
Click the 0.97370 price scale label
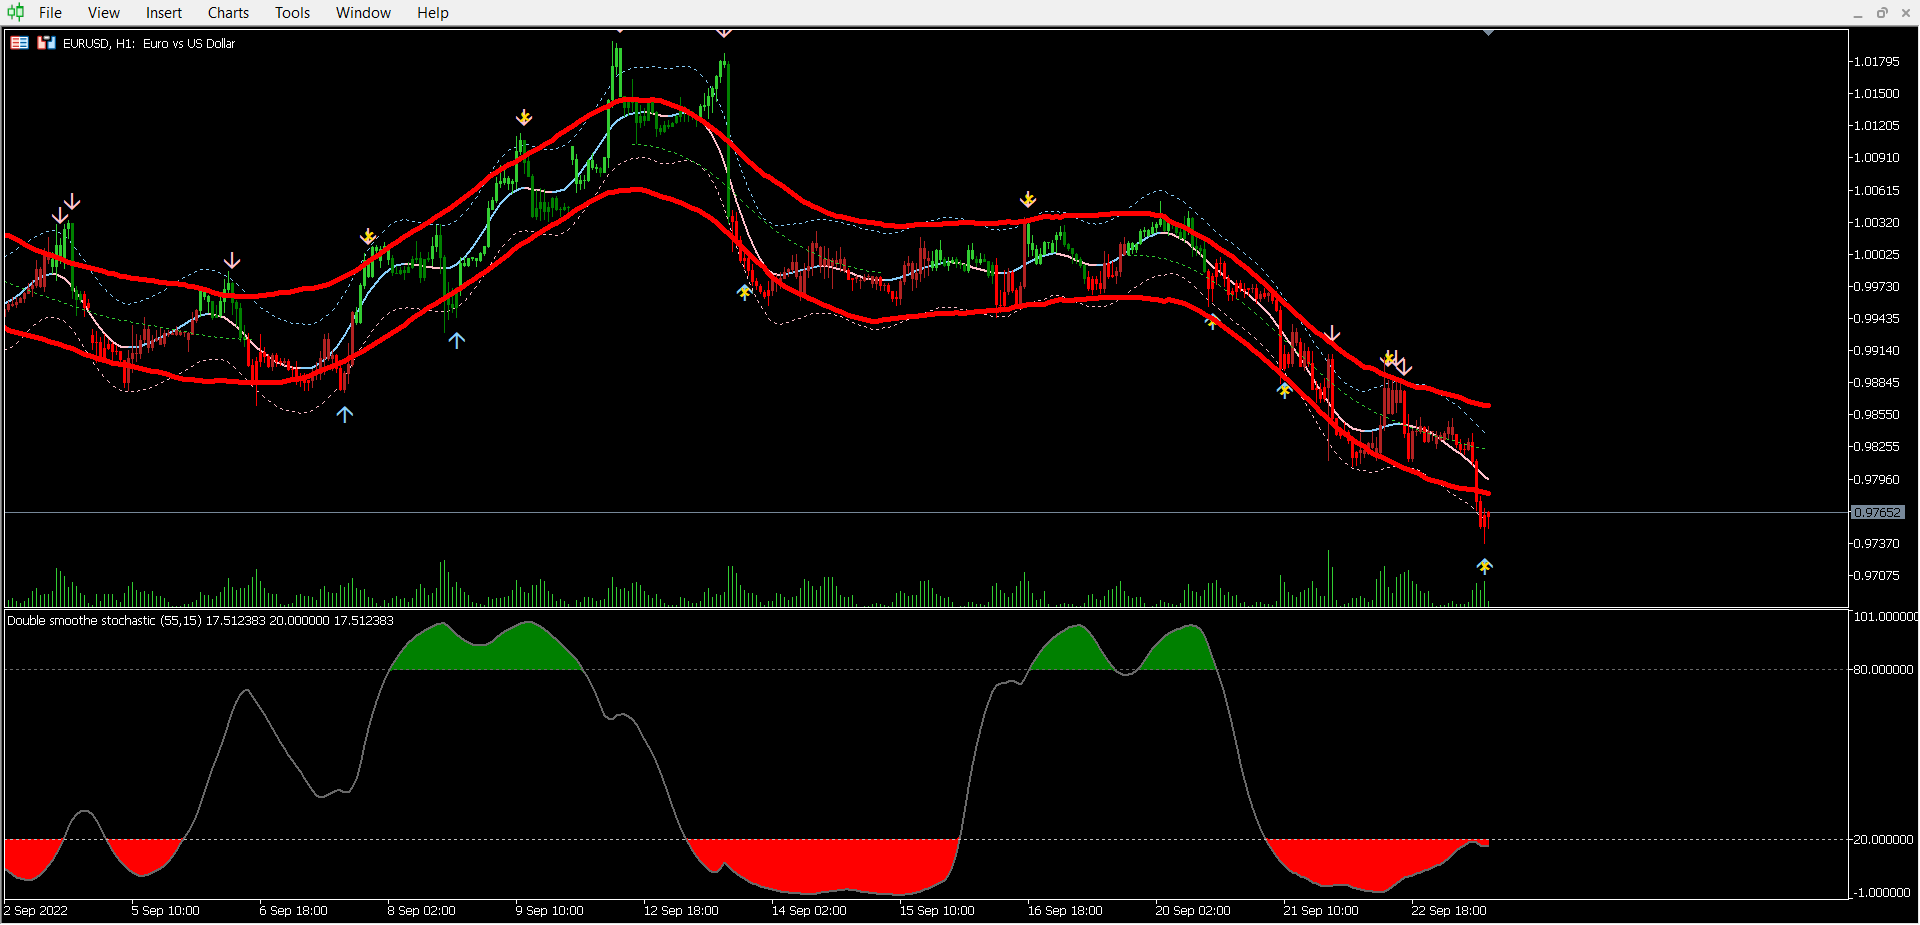tap(1876, 544)
